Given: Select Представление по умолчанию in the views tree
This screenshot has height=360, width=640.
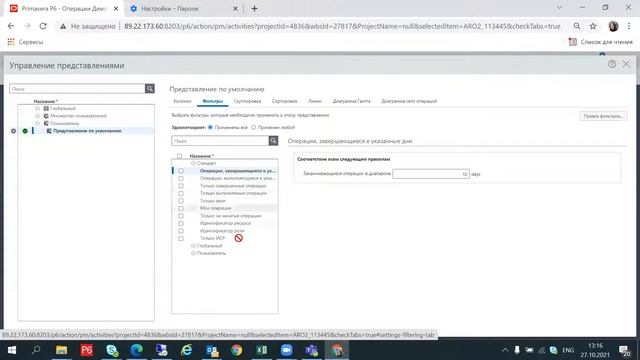Looking at the screenshot, I should point(87,131).
